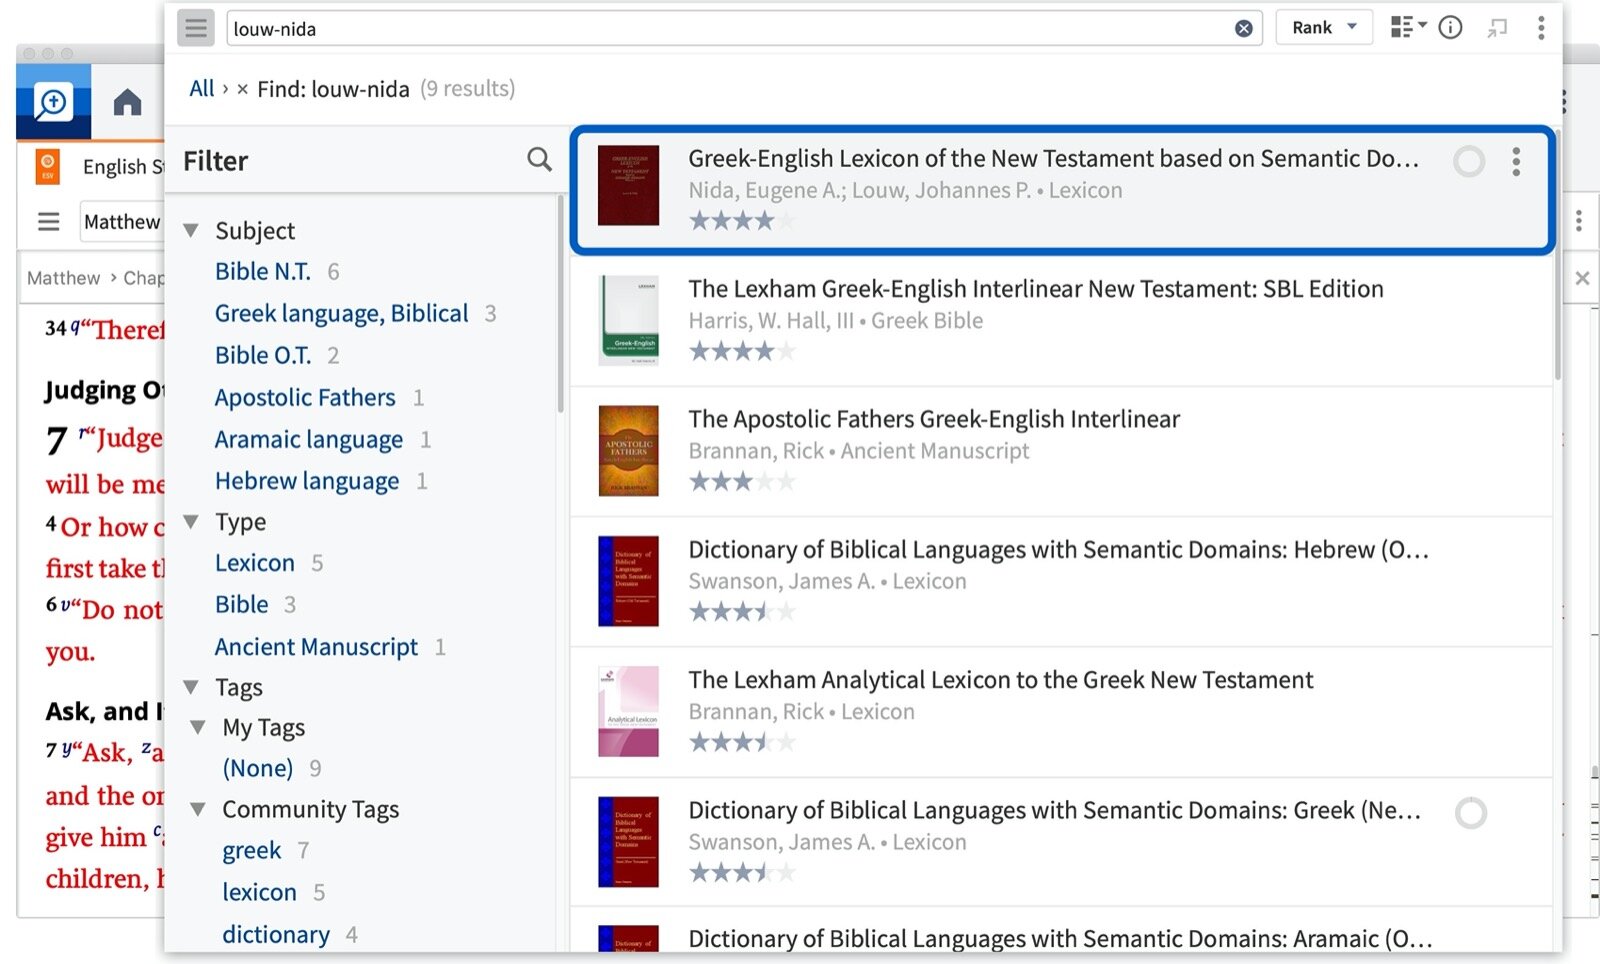This screenshot has width=1600, height=964.
Task: Change the library view layout
Action: (1408, 27)
